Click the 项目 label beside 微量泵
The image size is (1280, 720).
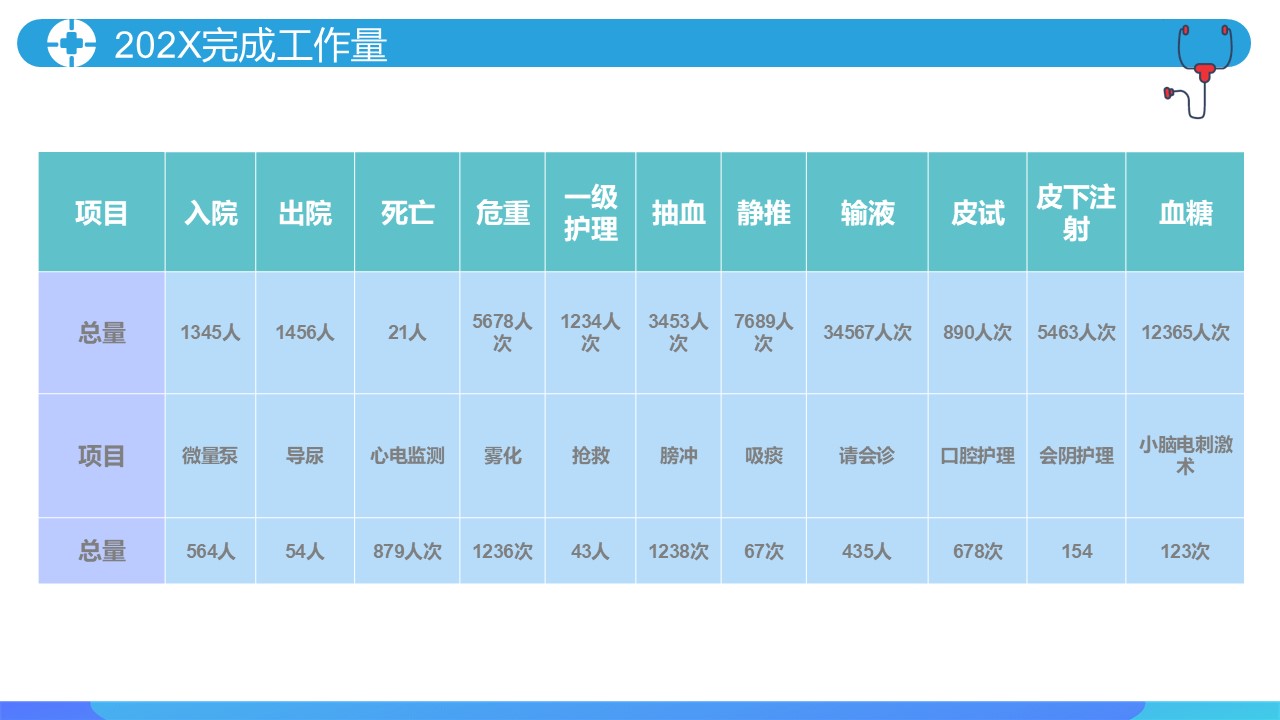[x=102, y=456]
